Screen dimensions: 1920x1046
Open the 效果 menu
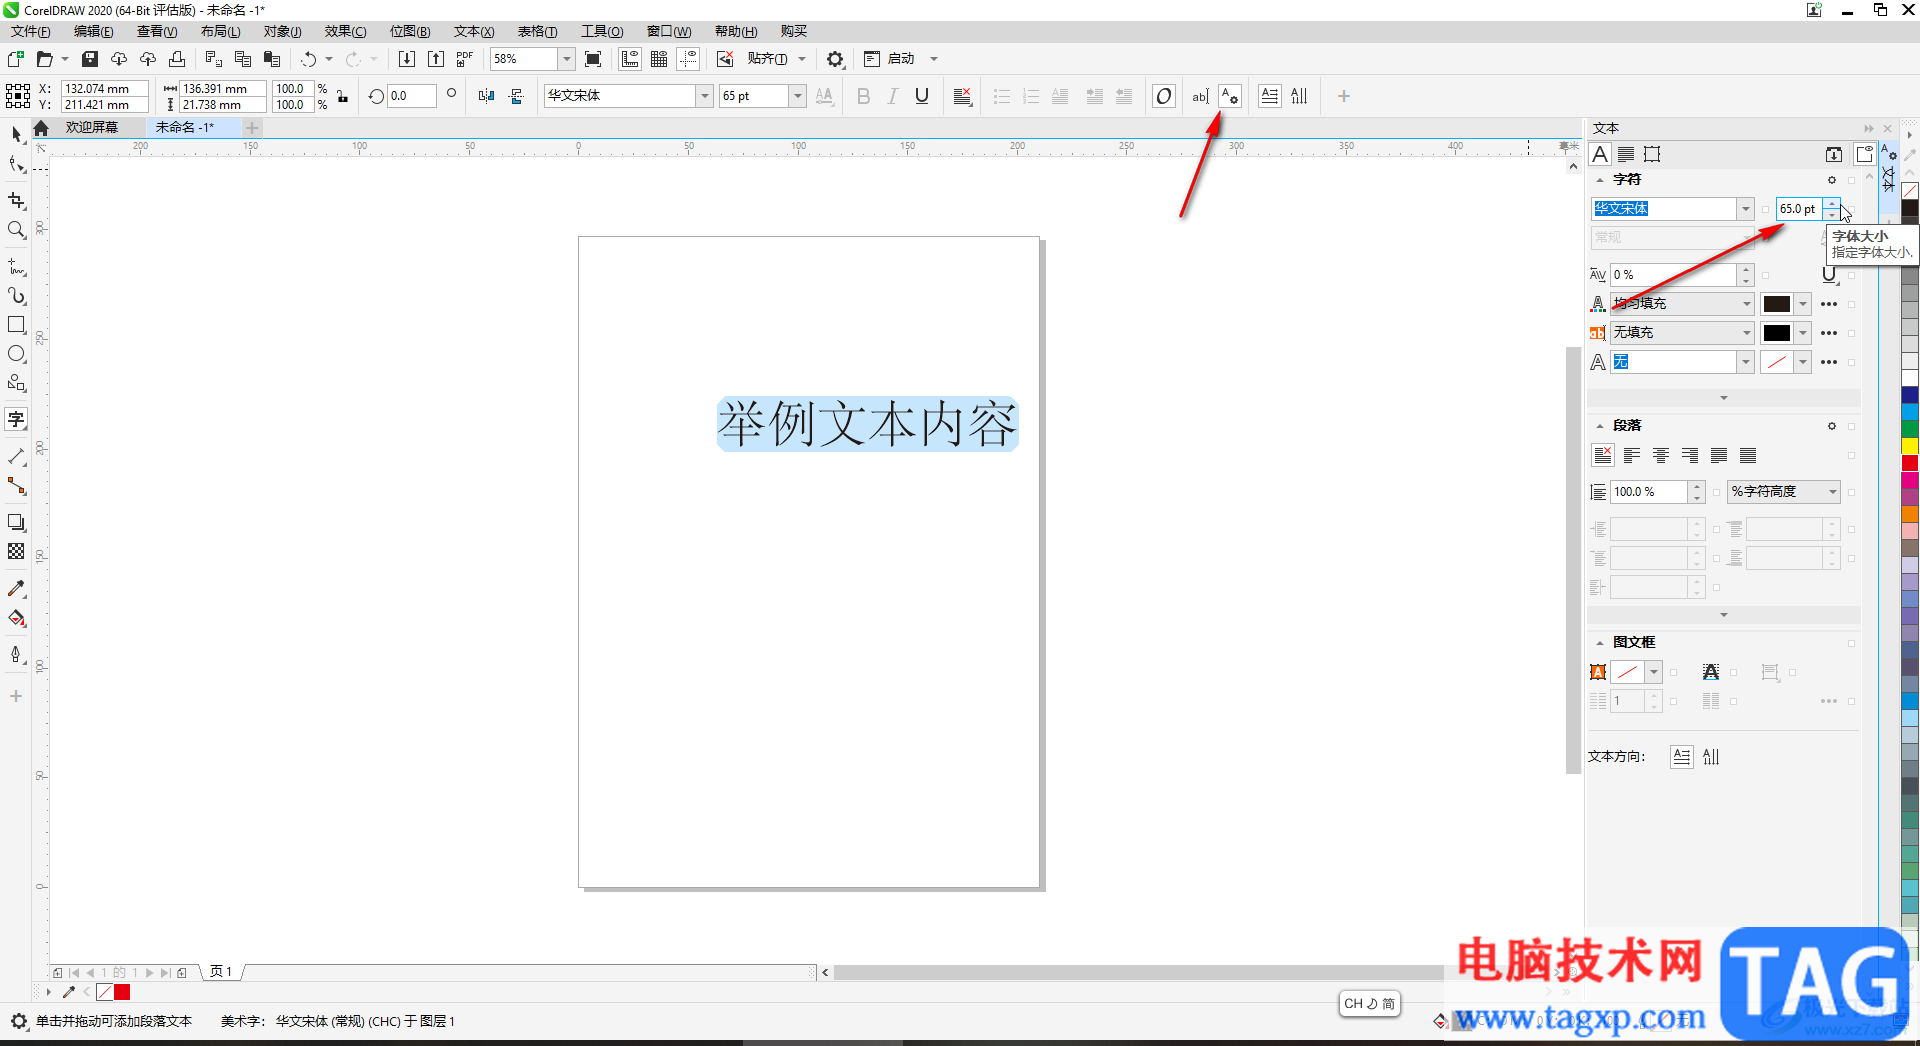[345, 32]
